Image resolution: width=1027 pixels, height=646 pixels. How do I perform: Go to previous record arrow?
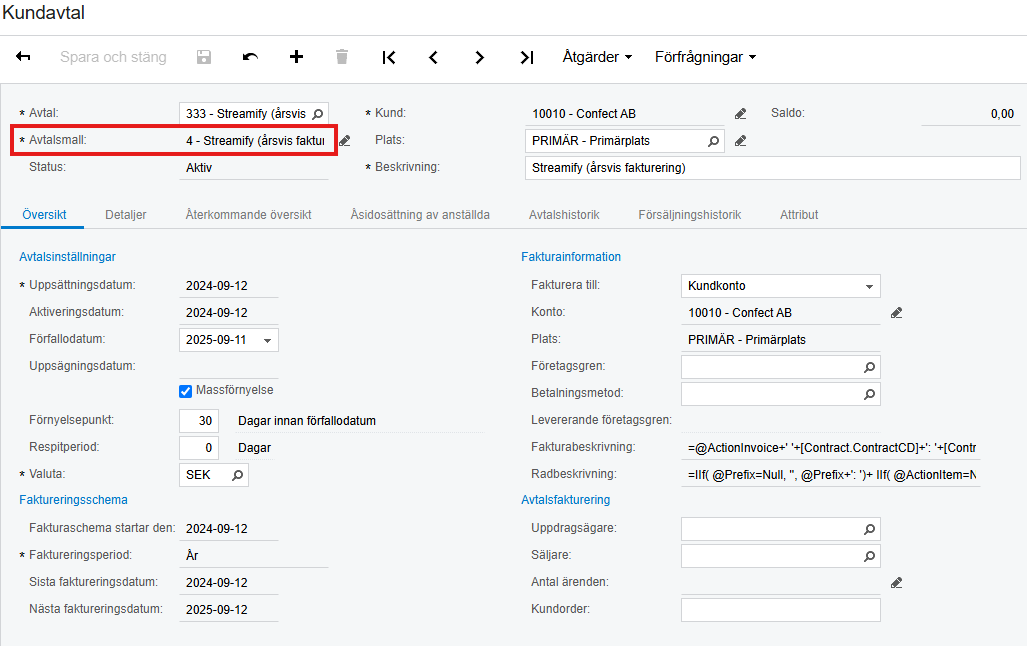tap(433, 58)
